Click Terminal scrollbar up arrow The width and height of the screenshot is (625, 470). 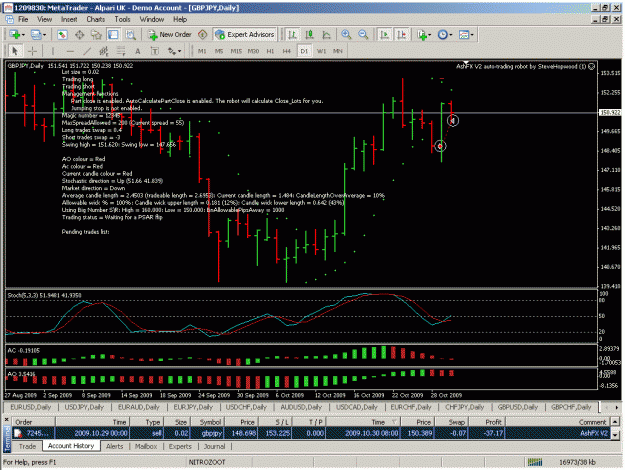(615, 421)
